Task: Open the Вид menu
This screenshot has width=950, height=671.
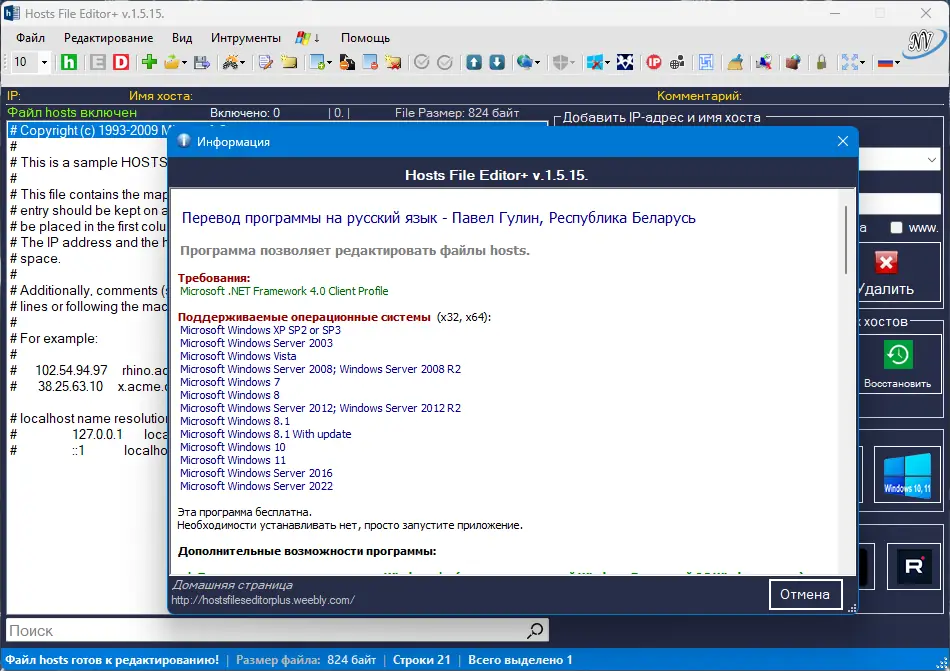Action: [x=182, y=38]
